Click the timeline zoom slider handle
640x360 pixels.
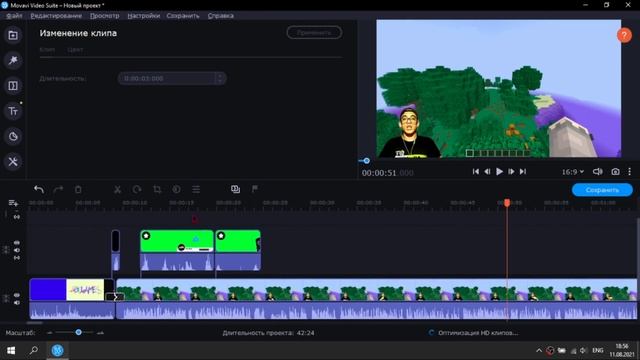tap(78, 332)
